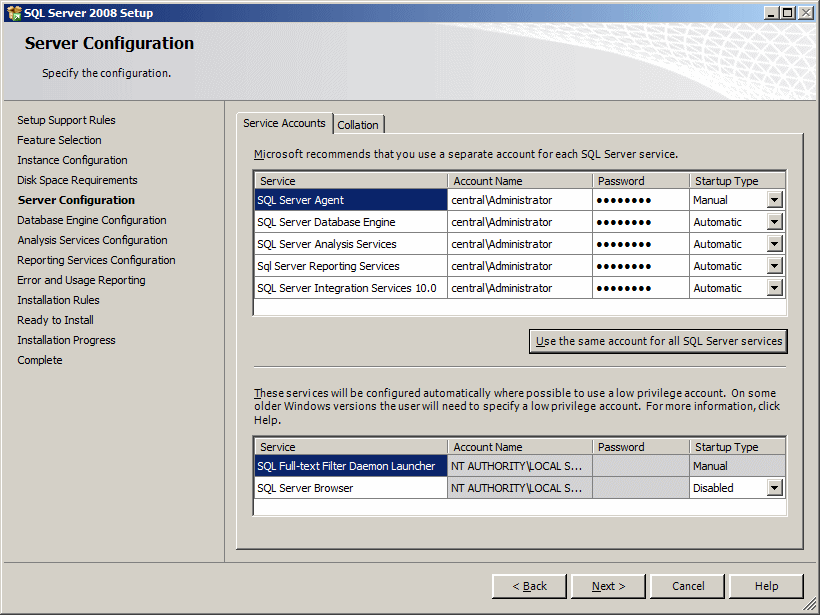Click Account Name header in upper services table
Image resolution: width=820 pixels, height=615 pixels.
(x=520, y=181)
